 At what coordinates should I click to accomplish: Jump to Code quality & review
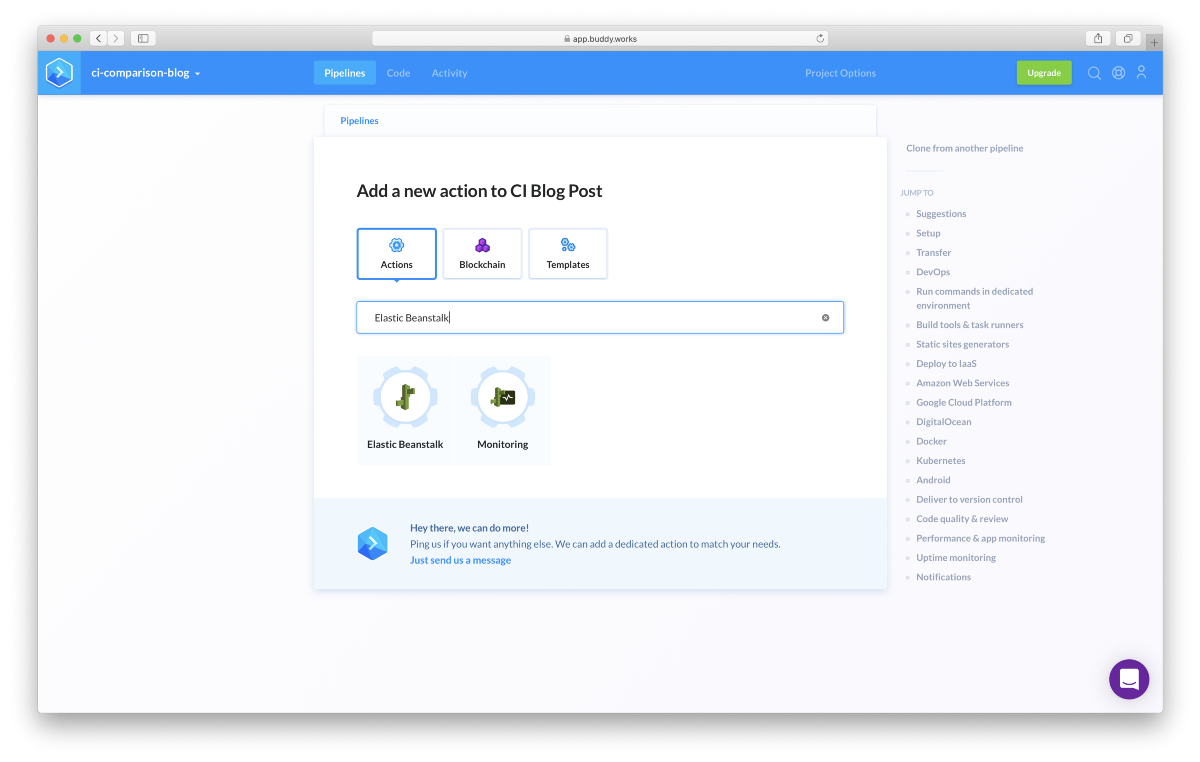[x=962, y=519]
